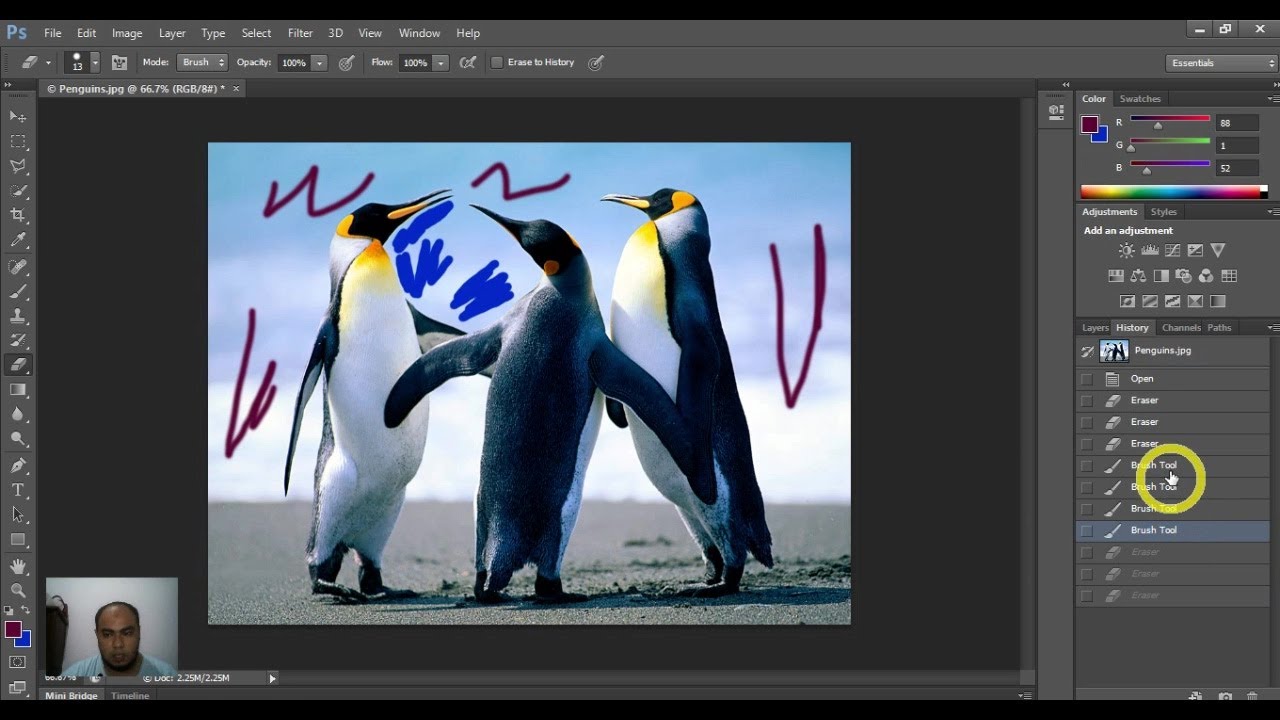The width and height of the screenshot is (1280, 720).
Task: Select the Eyedropper tool
Action: [x=18, y=241]
